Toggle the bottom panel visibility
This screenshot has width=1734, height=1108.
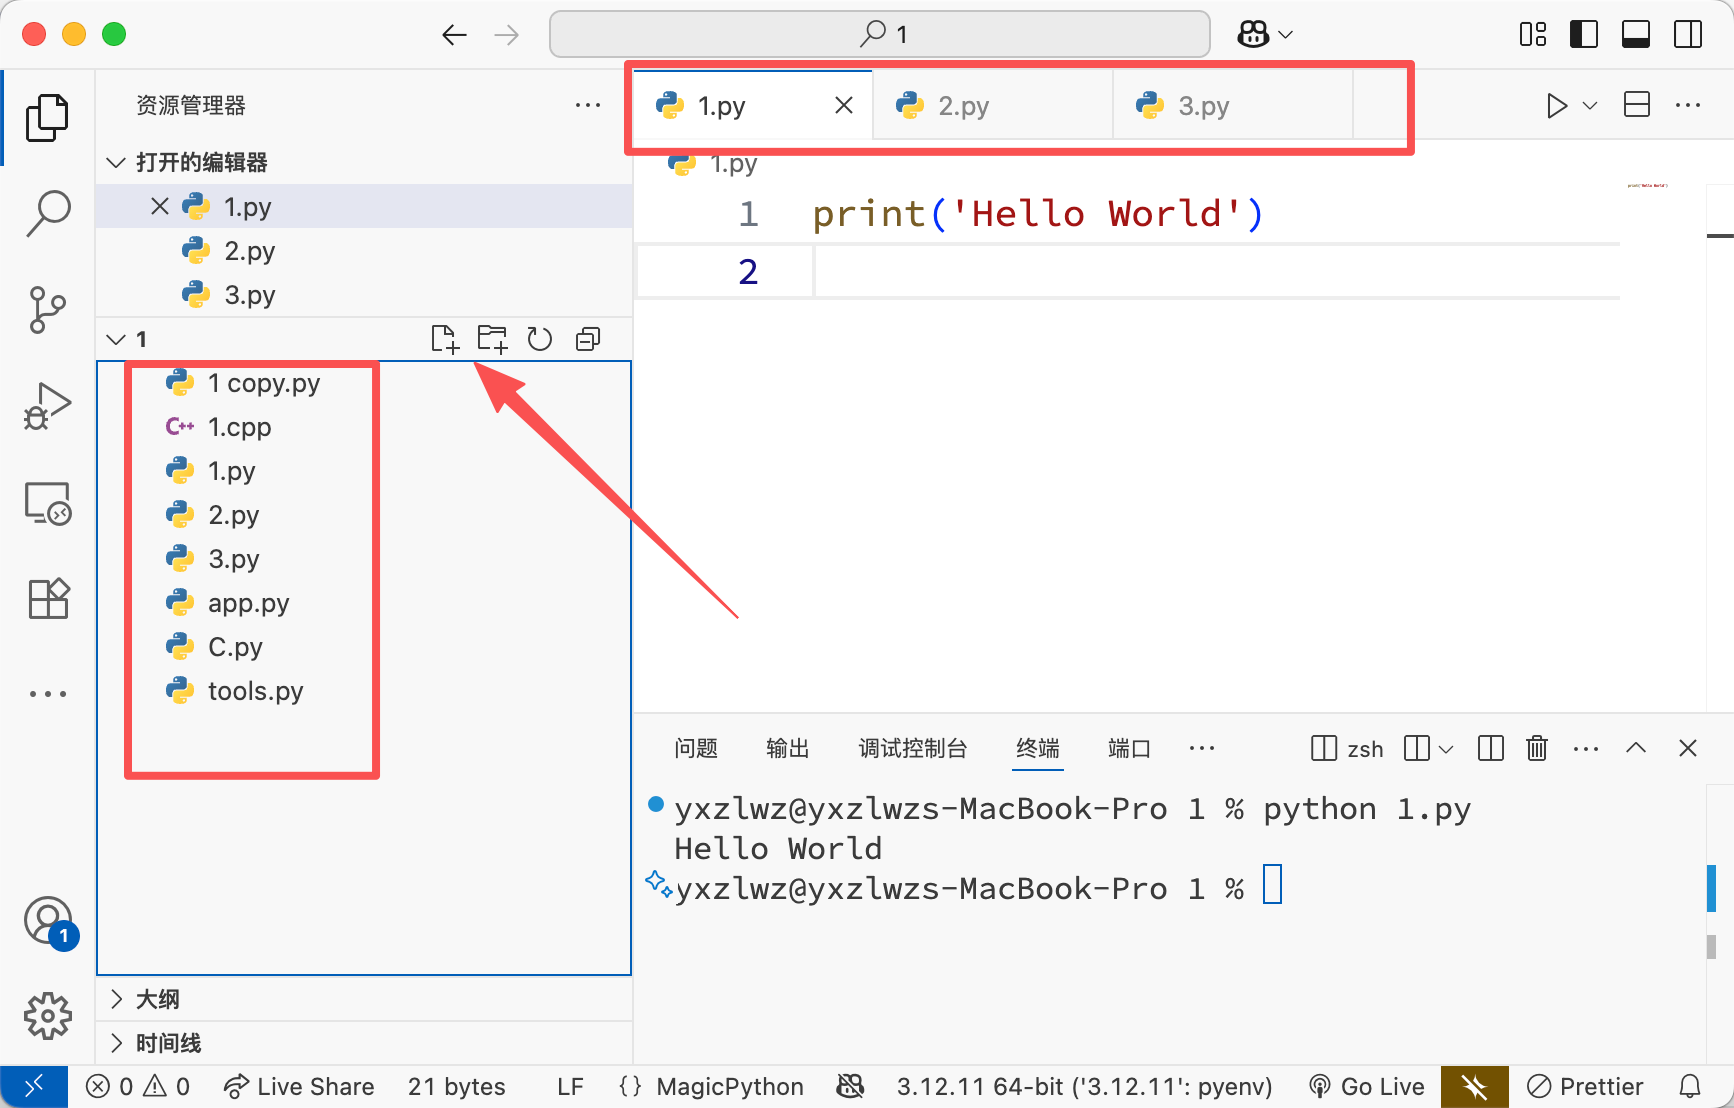point(1636,34)
